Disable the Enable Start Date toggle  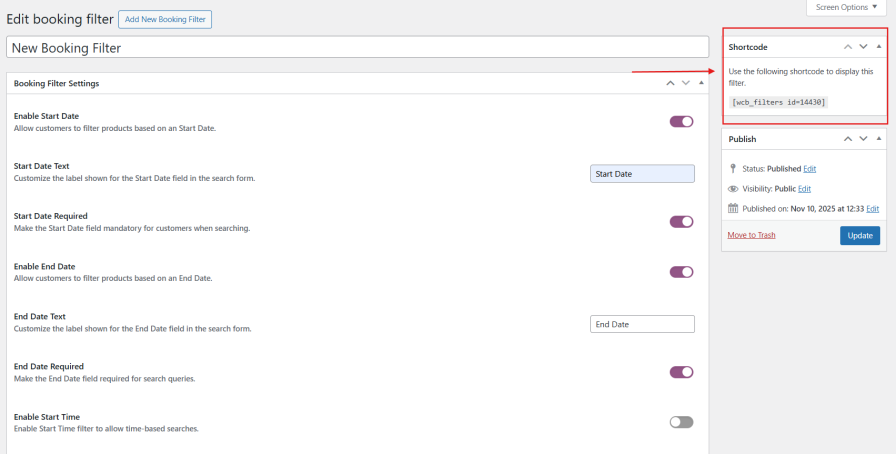pos(681,122)
